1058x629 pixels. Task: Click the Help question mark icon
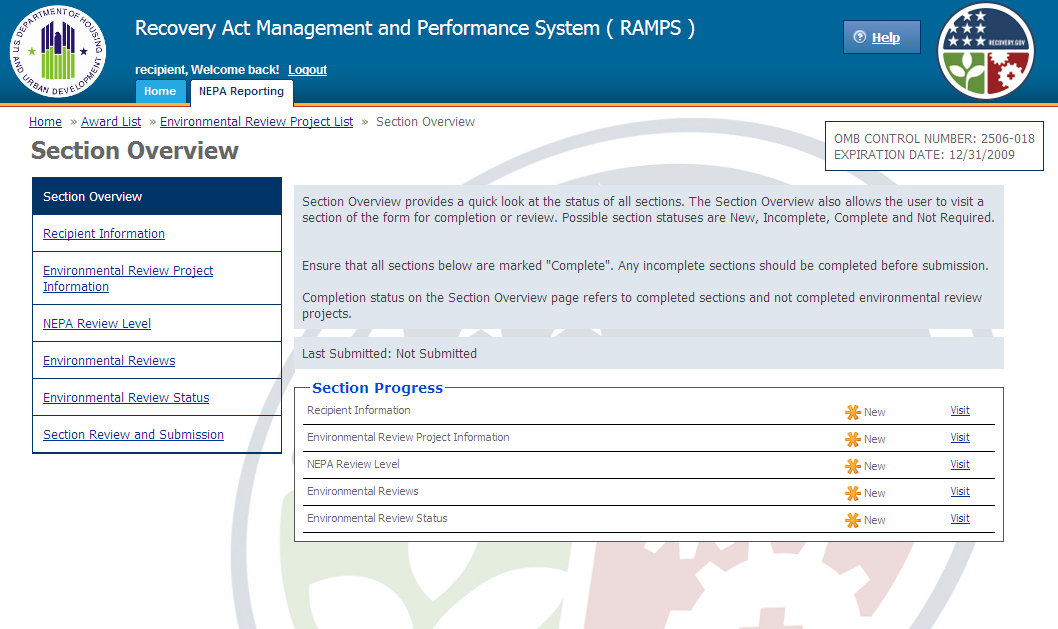click(x=859, y=38)
